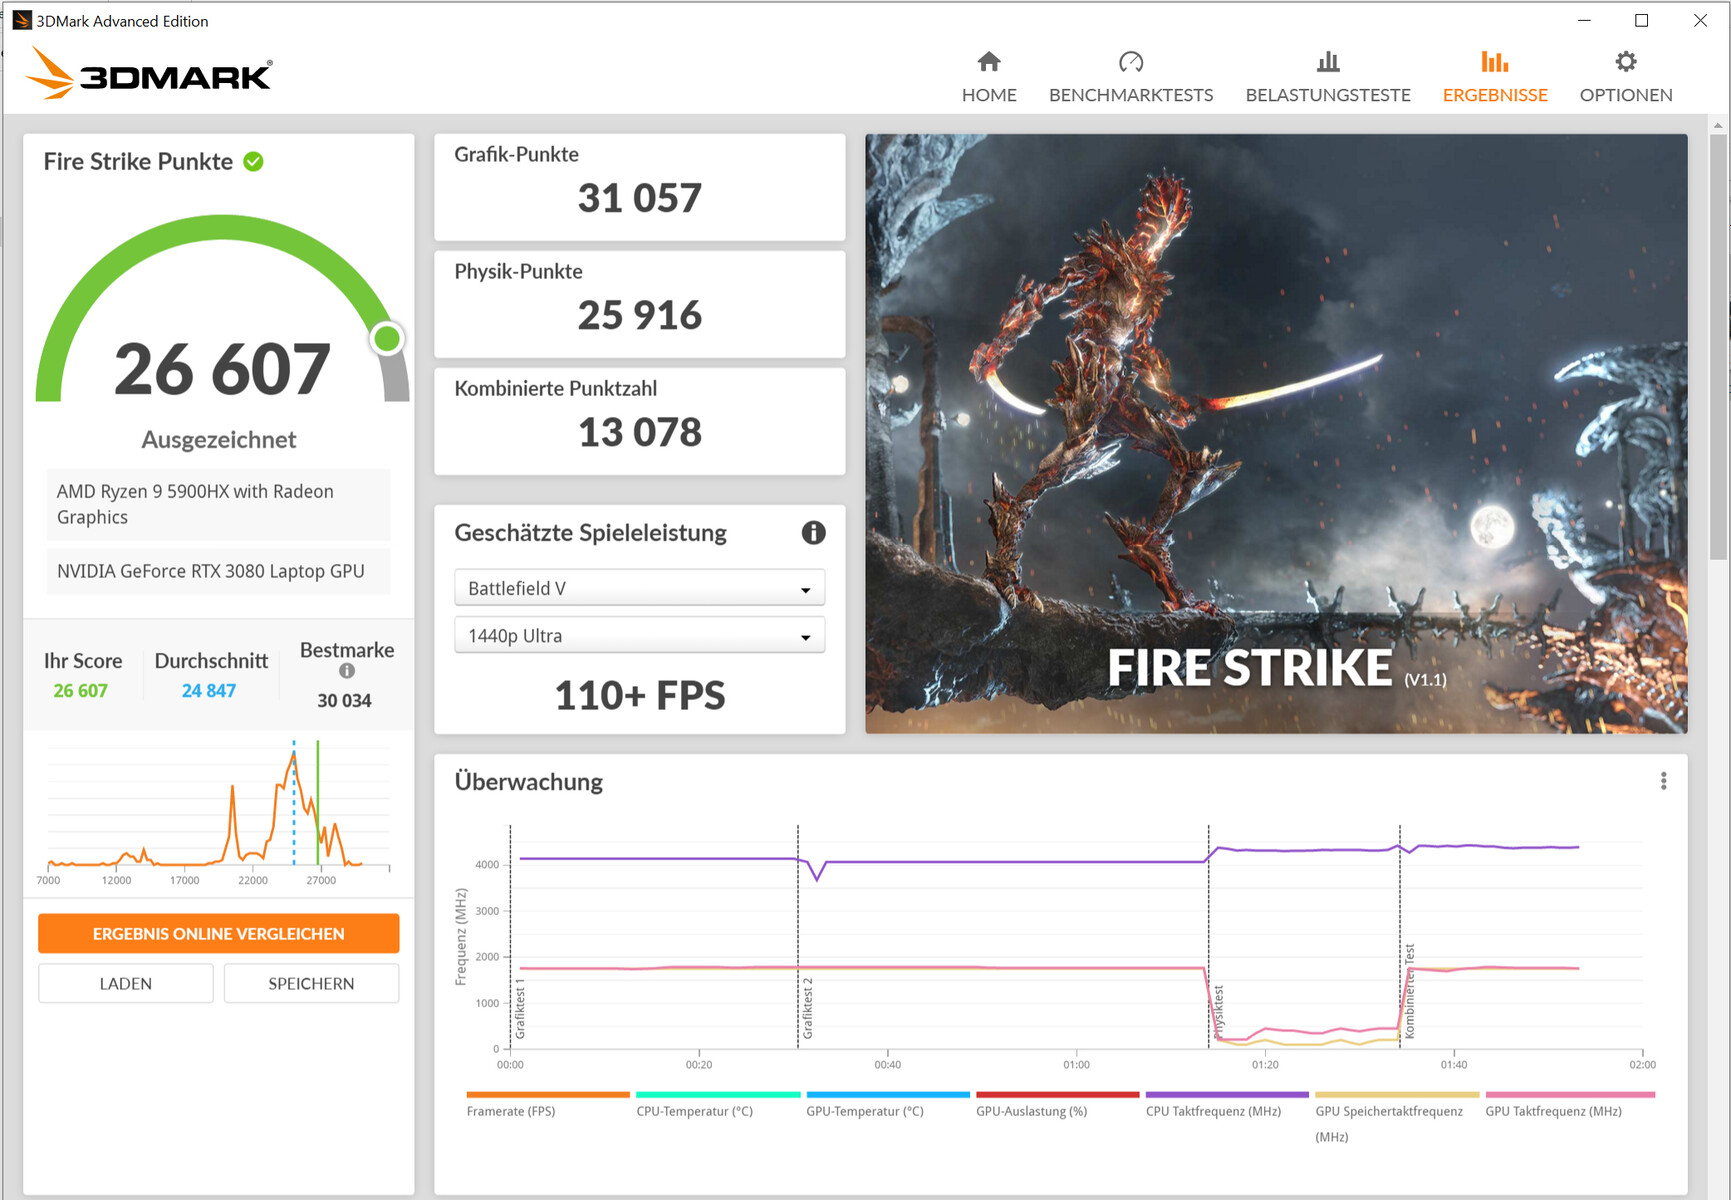Click ERGEBNIS ONLINE VERGLEICHEN button
The height and width of the screenshot is (1200, 1731).
[x=219, y=933]
